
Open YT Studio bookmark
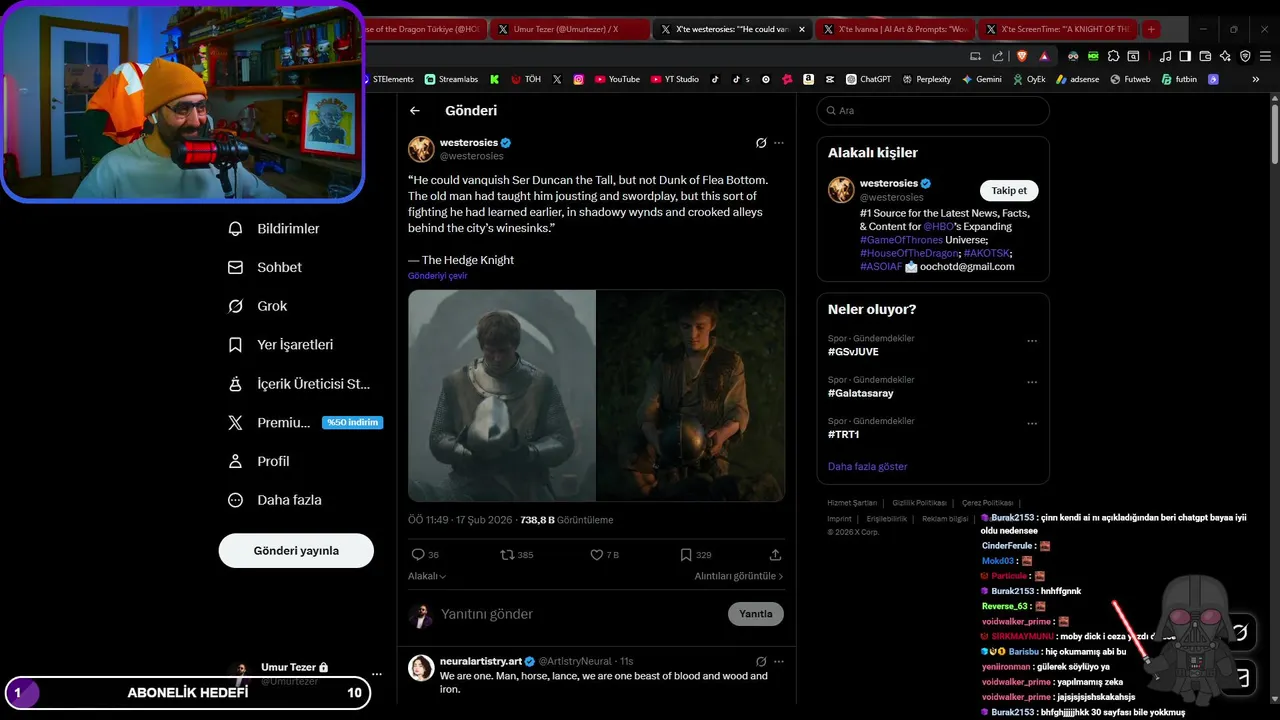(x=675, y=79)
